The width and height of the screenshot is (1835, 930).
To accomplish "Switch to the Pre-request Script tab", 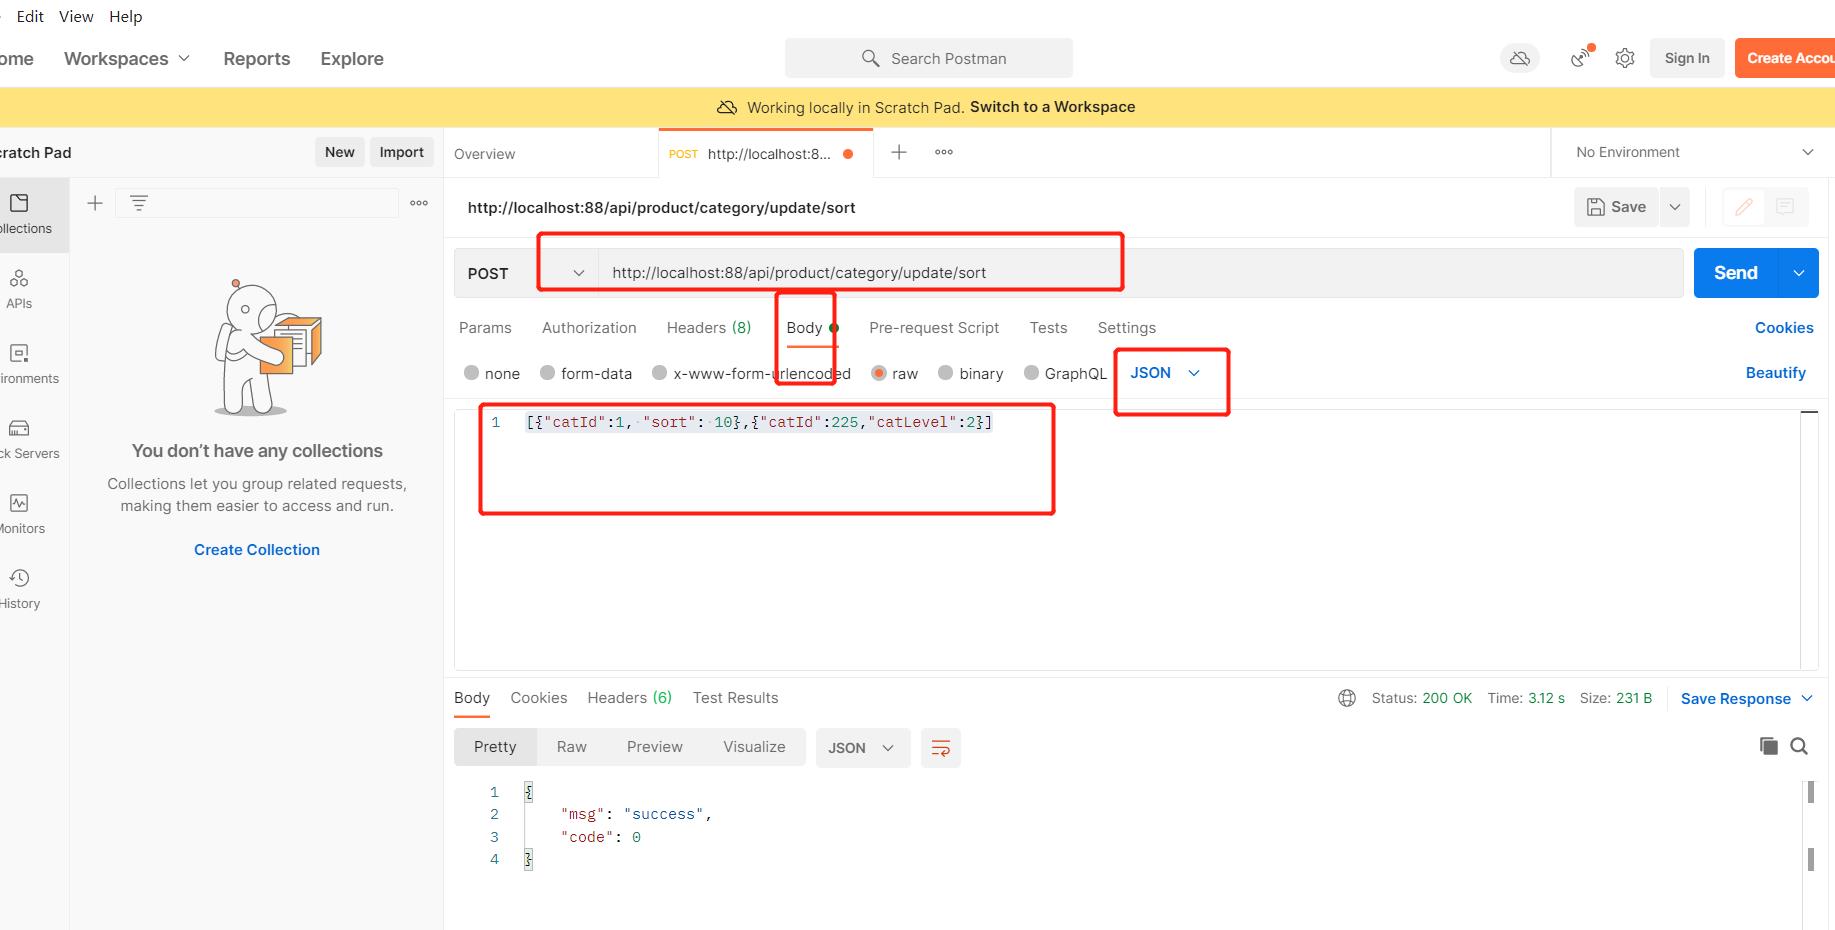I will pyautogui.click(x=934, y=328).
